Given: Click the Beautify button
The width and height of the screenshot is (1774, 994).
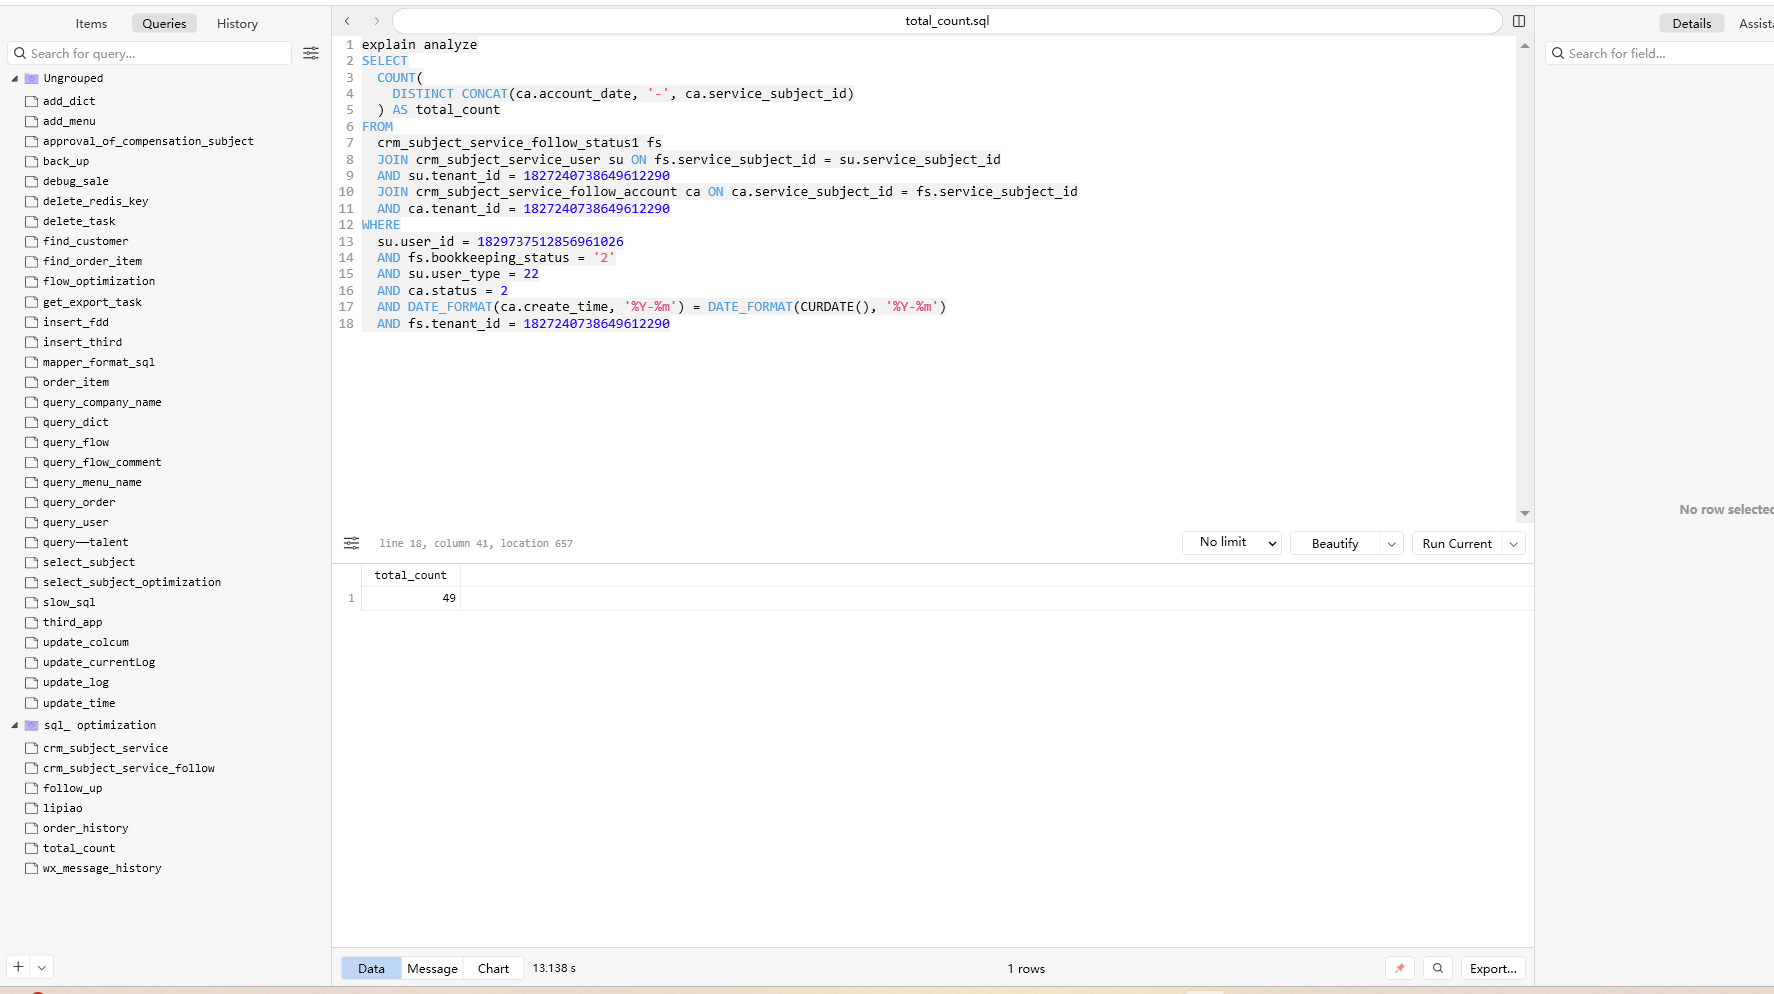Looking at the screenshot, I should pos(1335,544).
